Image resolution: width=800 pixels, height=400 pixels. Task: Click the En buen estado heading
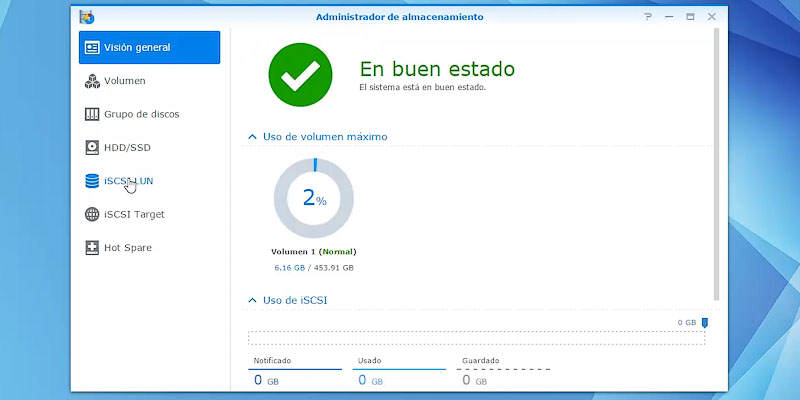[437, 68]
